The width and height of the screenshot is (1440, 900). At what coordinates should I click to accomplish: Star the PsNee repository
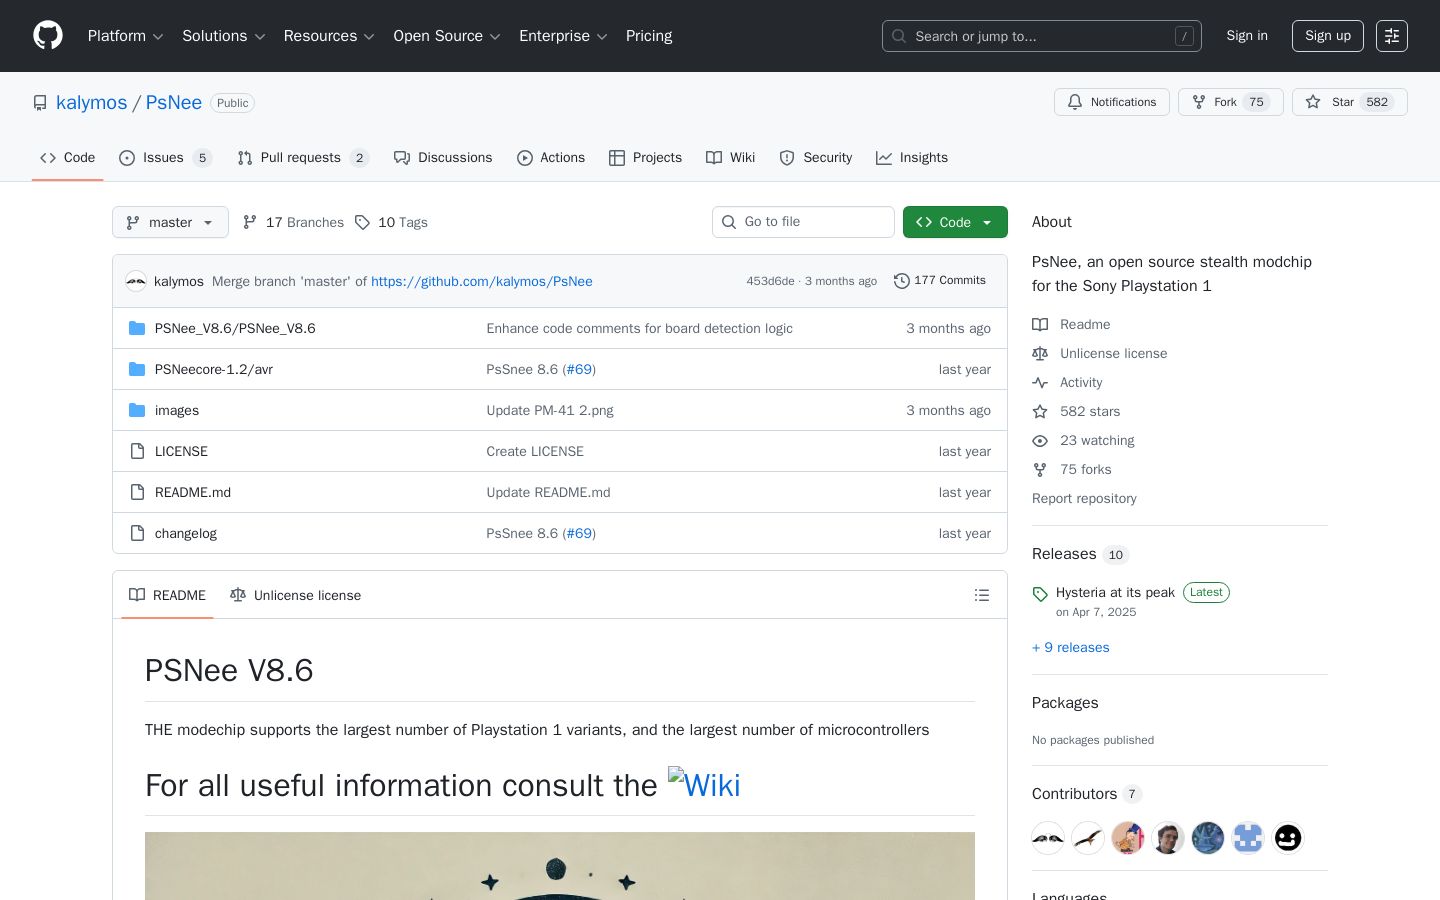1350,102
